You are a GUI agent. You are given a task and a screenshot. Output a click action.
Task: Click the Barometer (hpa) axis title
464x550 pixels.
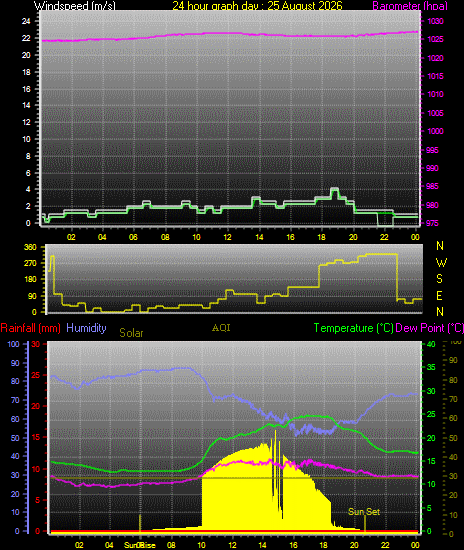[410, 6]
